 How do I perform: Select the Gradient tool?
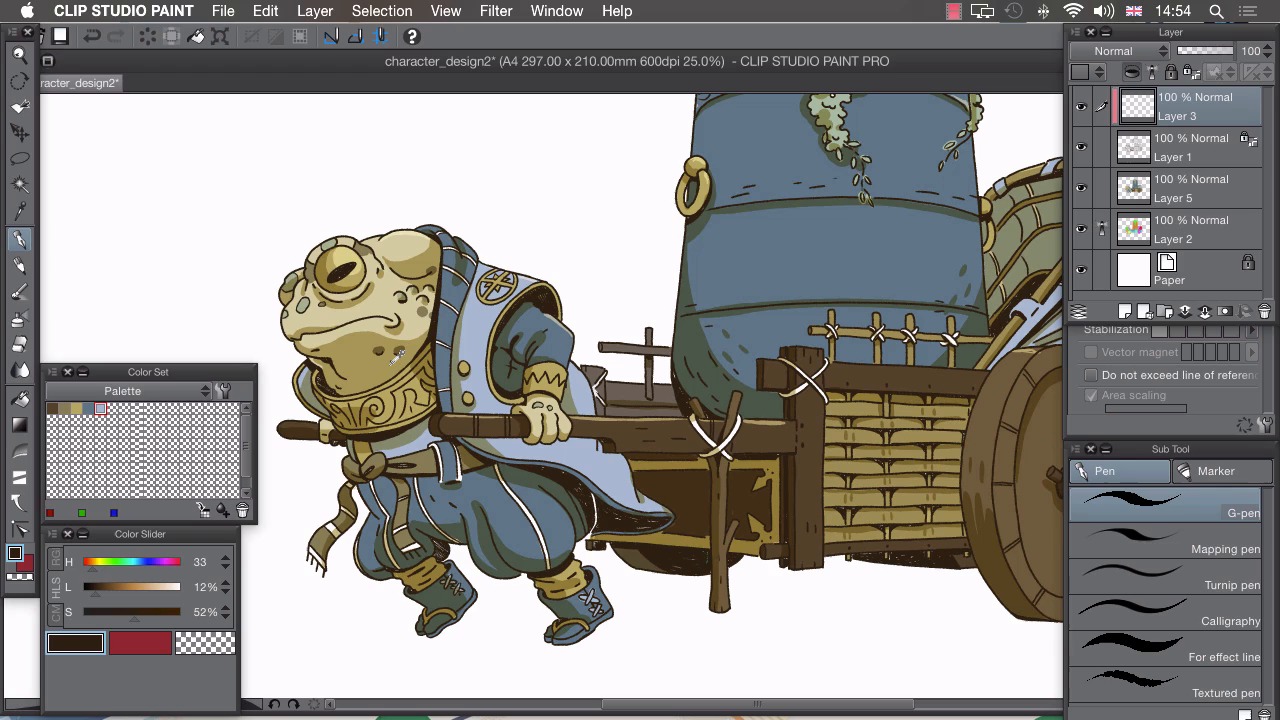(x=19, y=424)
